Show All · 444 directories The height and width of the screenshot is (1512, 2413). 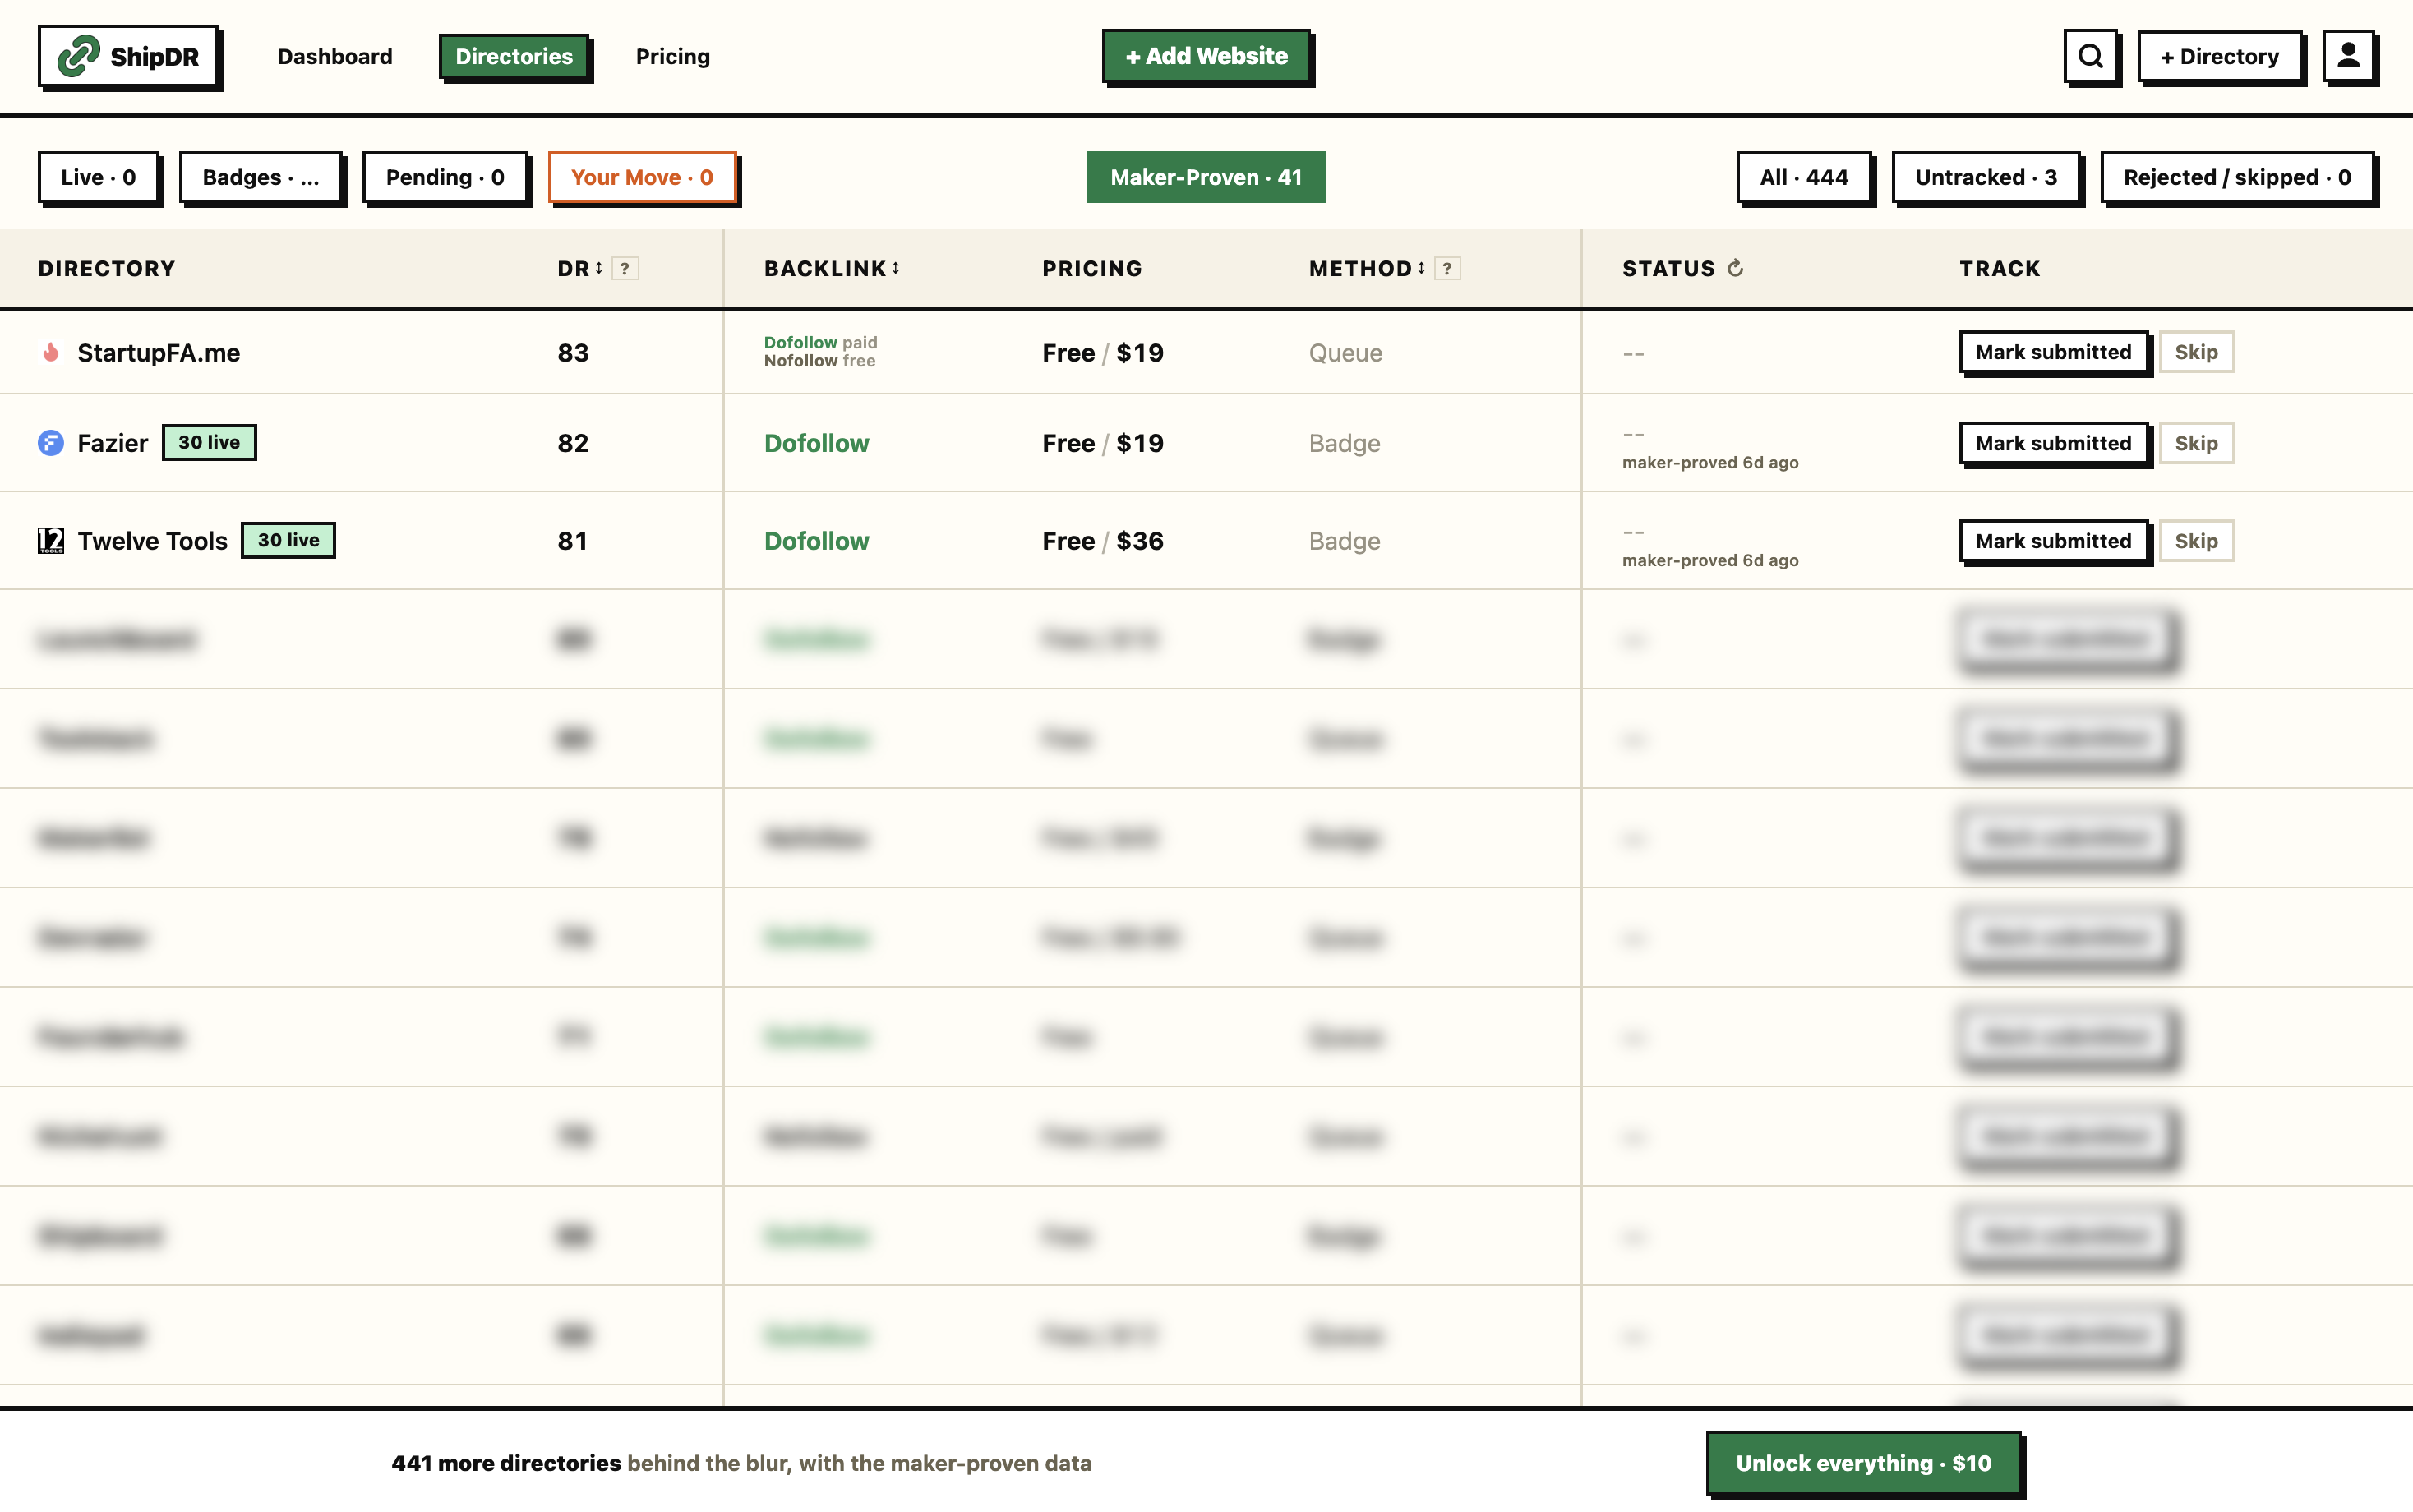pos(1804,177)
